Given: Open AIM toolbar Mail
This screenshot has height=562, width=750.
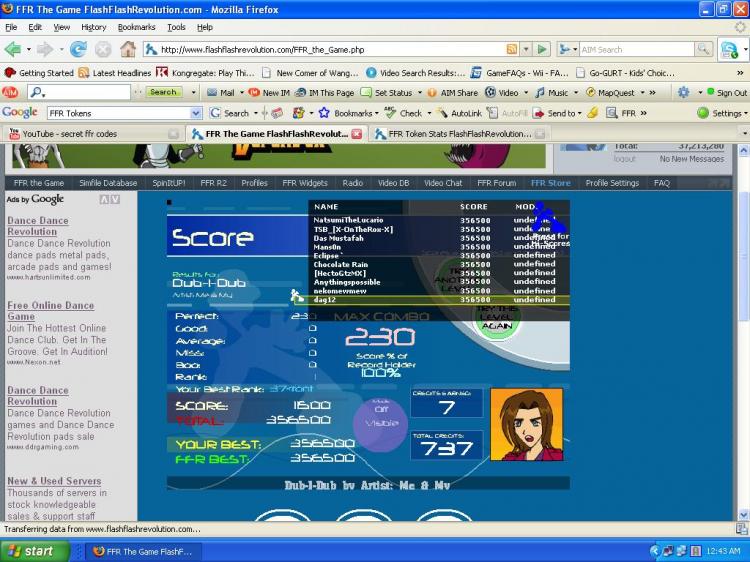Looking at the screenshot, I should tap(221, 93).
